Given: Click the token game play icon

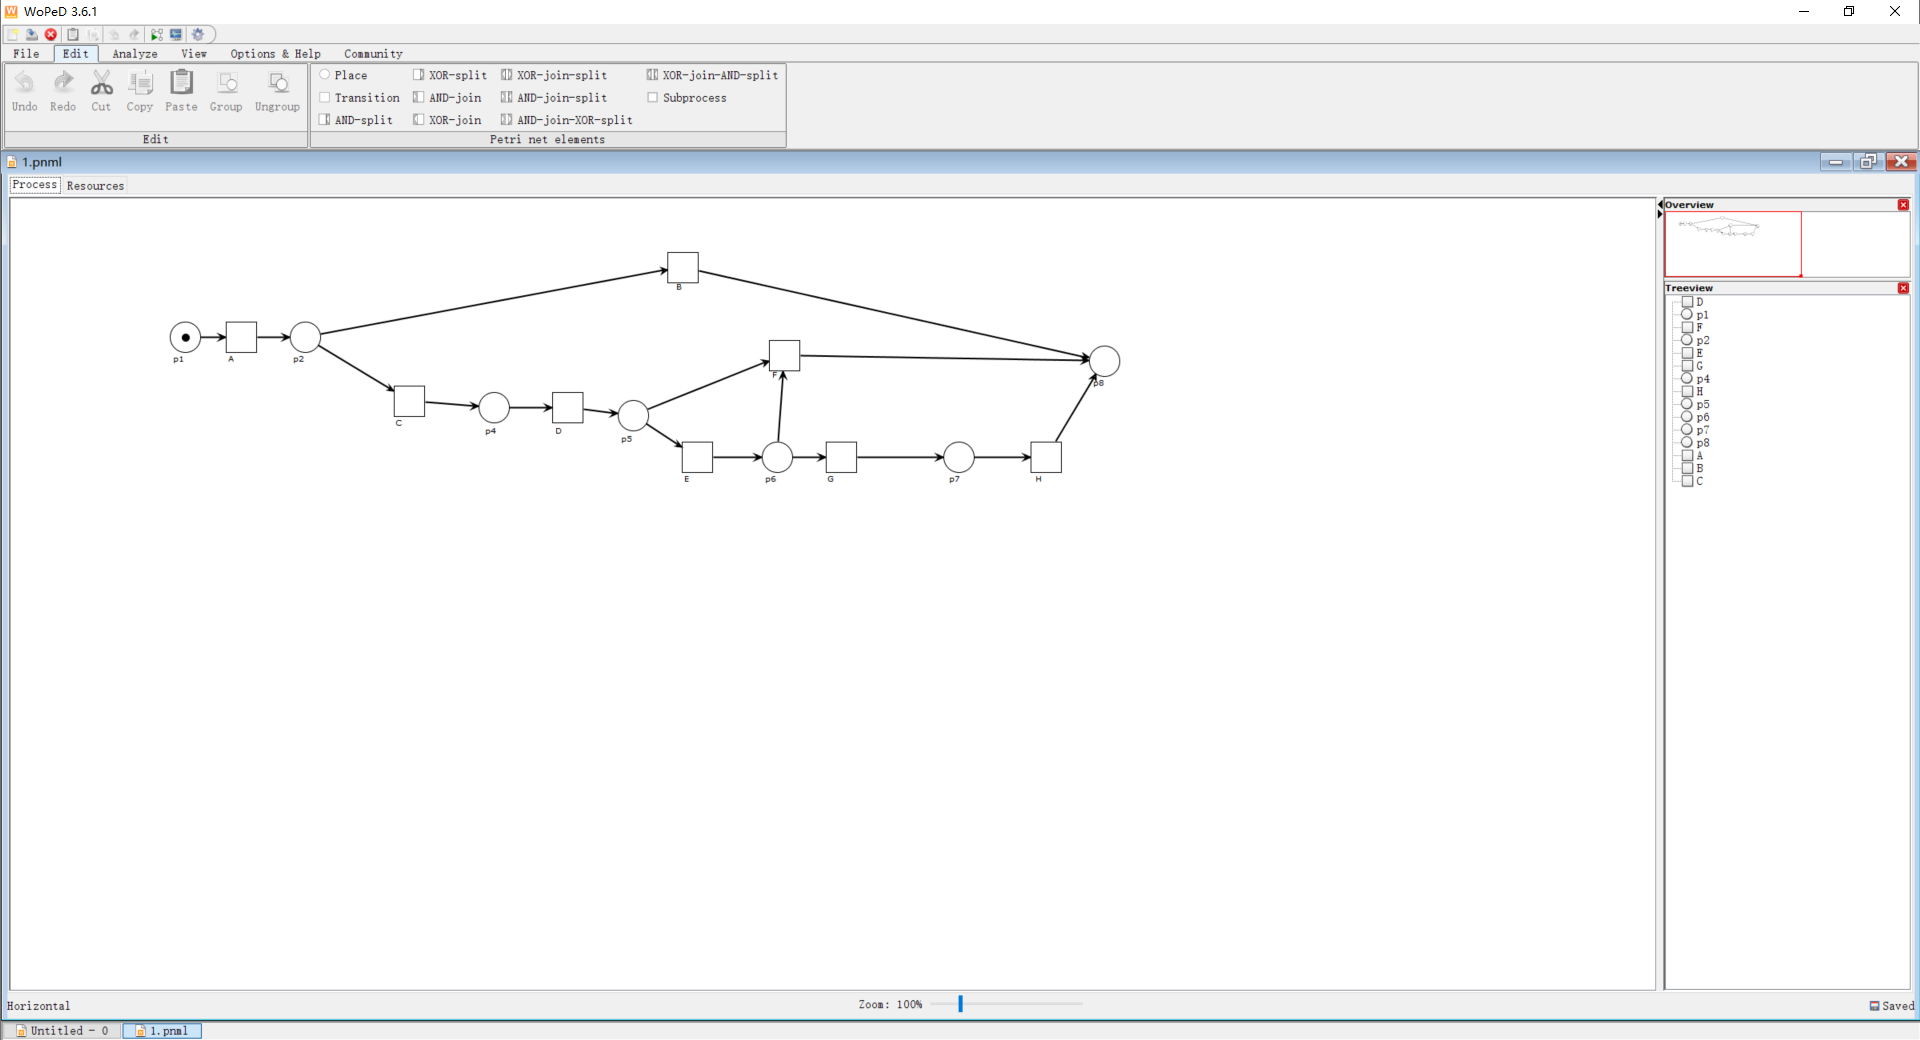Looking at the screenshot, I should click(157, 34).
